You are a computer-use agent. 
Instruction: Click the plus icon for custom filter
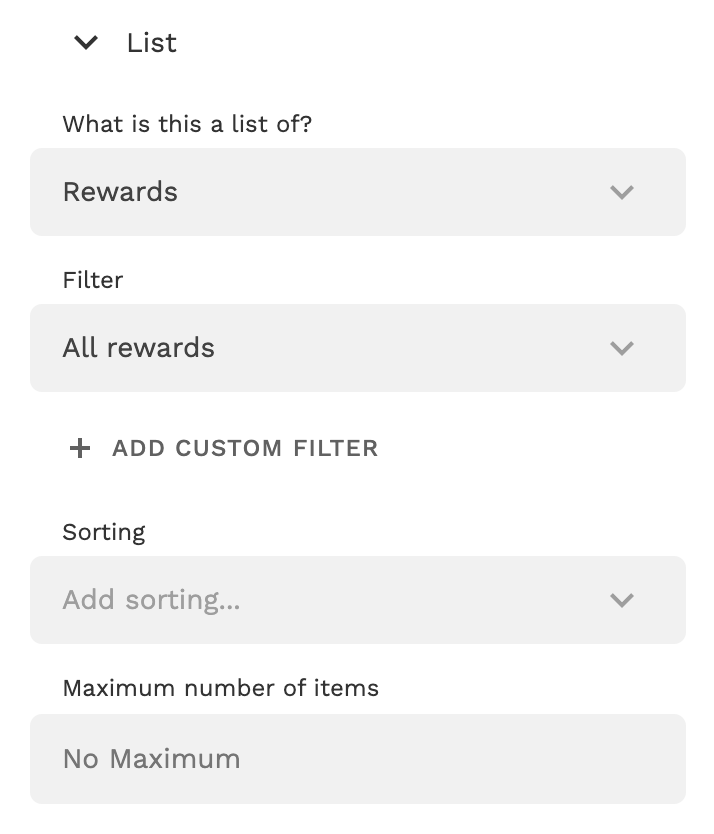(x=79, y=448)
